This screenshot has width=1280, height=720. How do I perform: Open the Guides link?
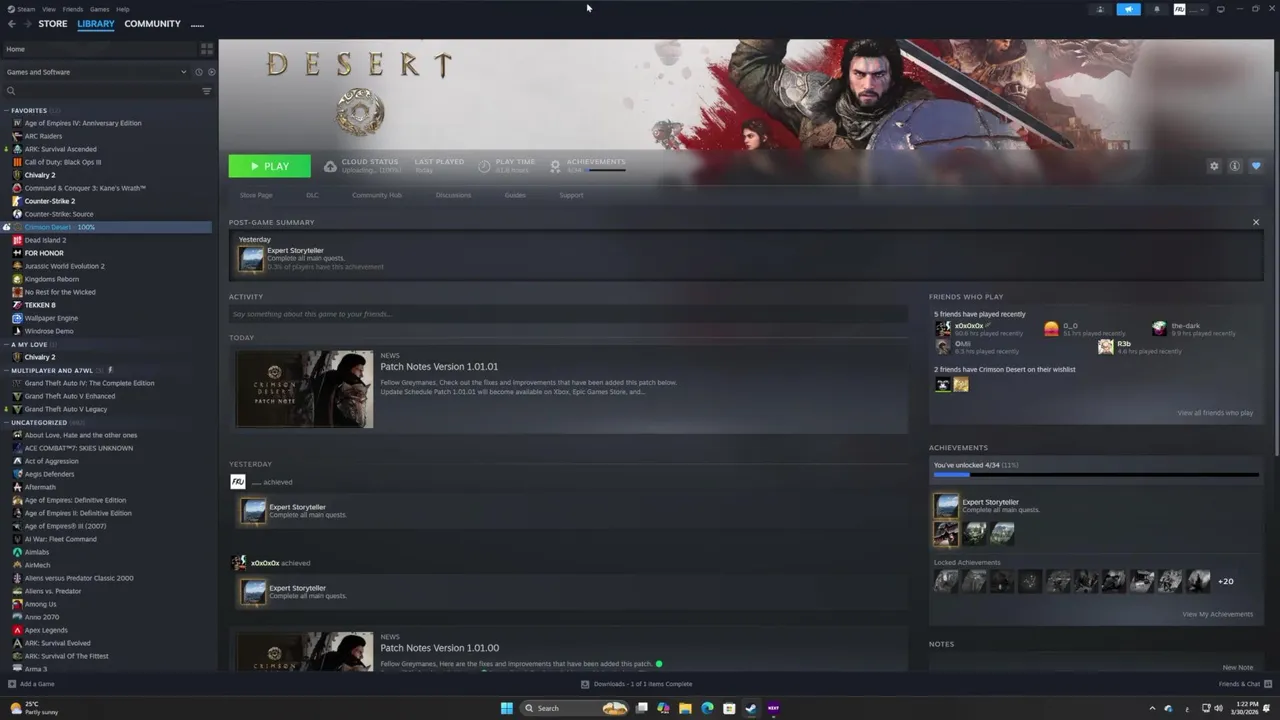515,195
